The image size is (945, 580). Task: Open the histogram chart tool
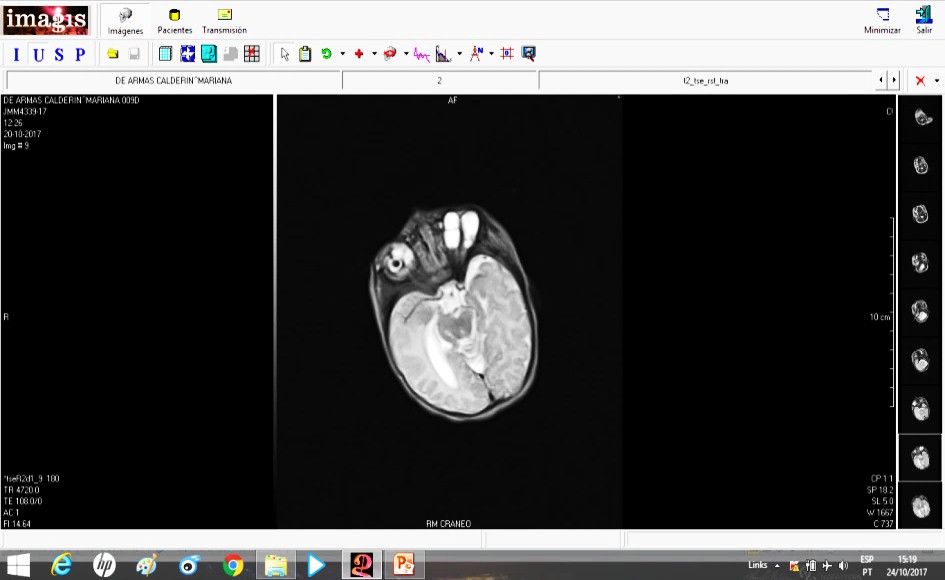coord(442,54)
